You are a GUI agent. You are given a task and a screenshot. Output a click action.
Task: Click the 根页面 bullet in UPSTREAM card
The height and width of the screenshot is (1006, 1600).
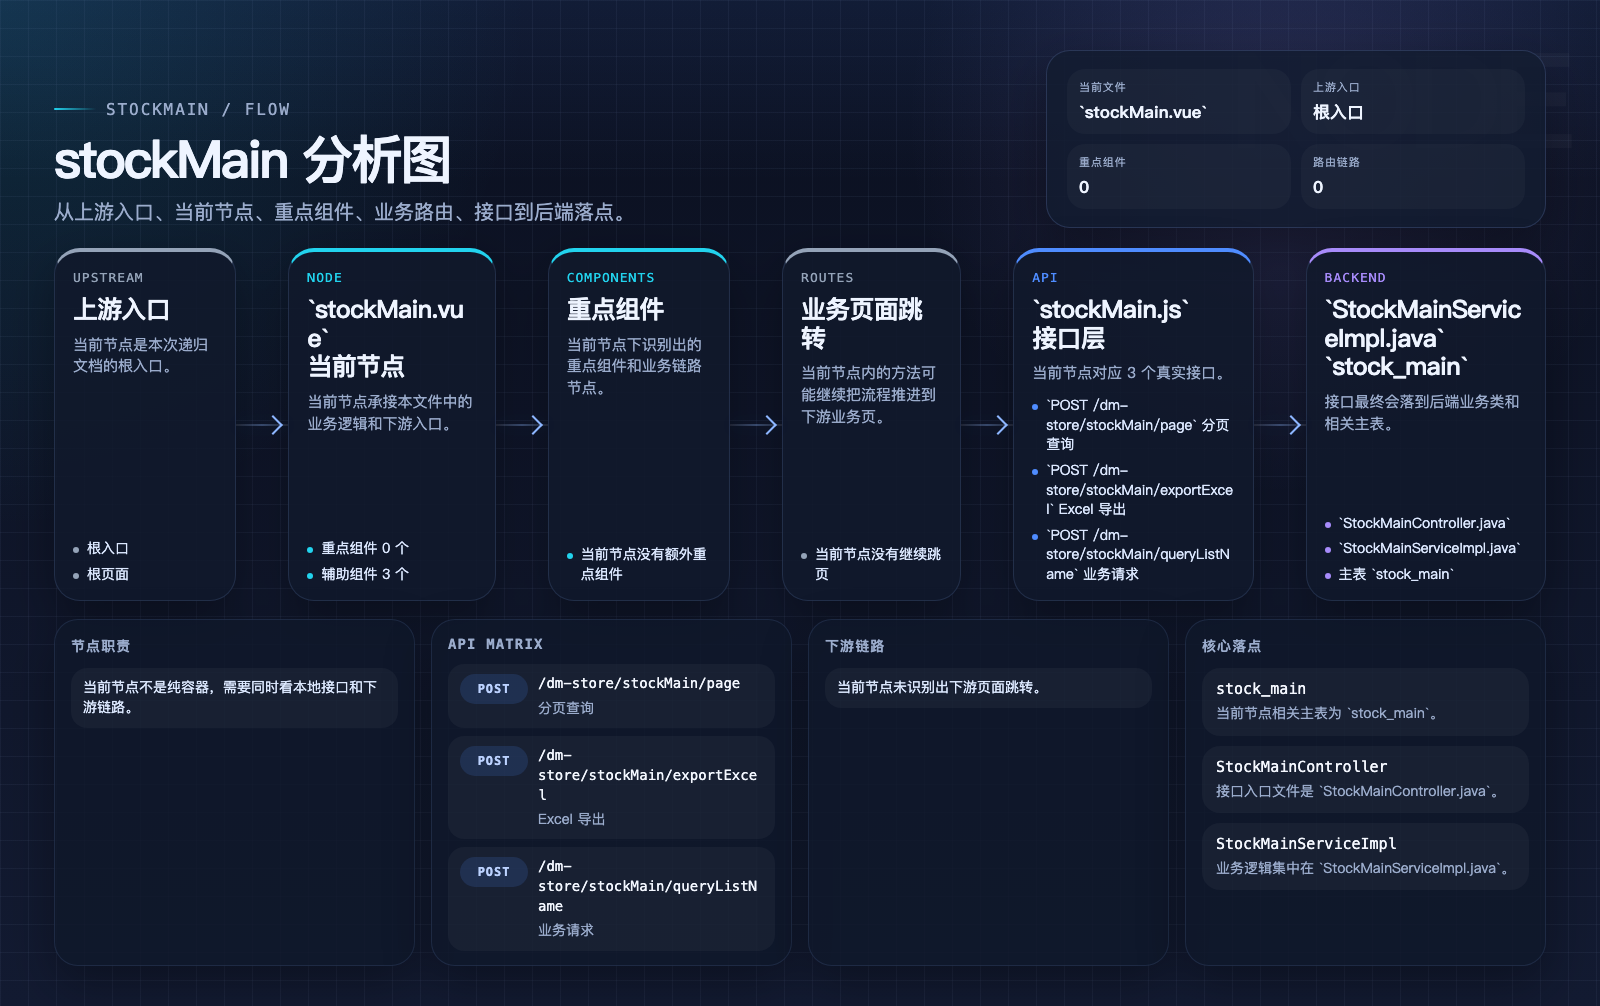(107, 574)
